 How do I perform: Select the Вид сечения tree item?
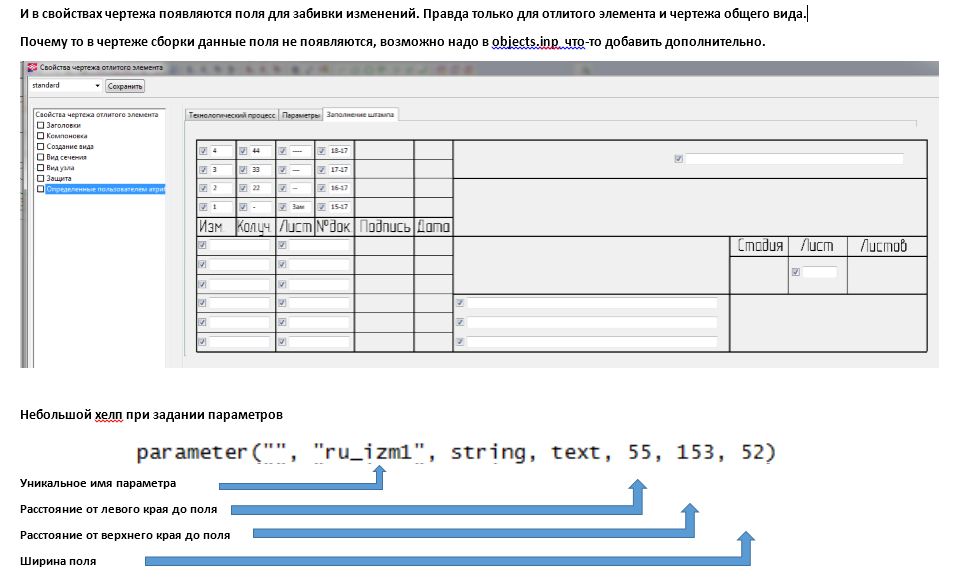tap(66, 157)
